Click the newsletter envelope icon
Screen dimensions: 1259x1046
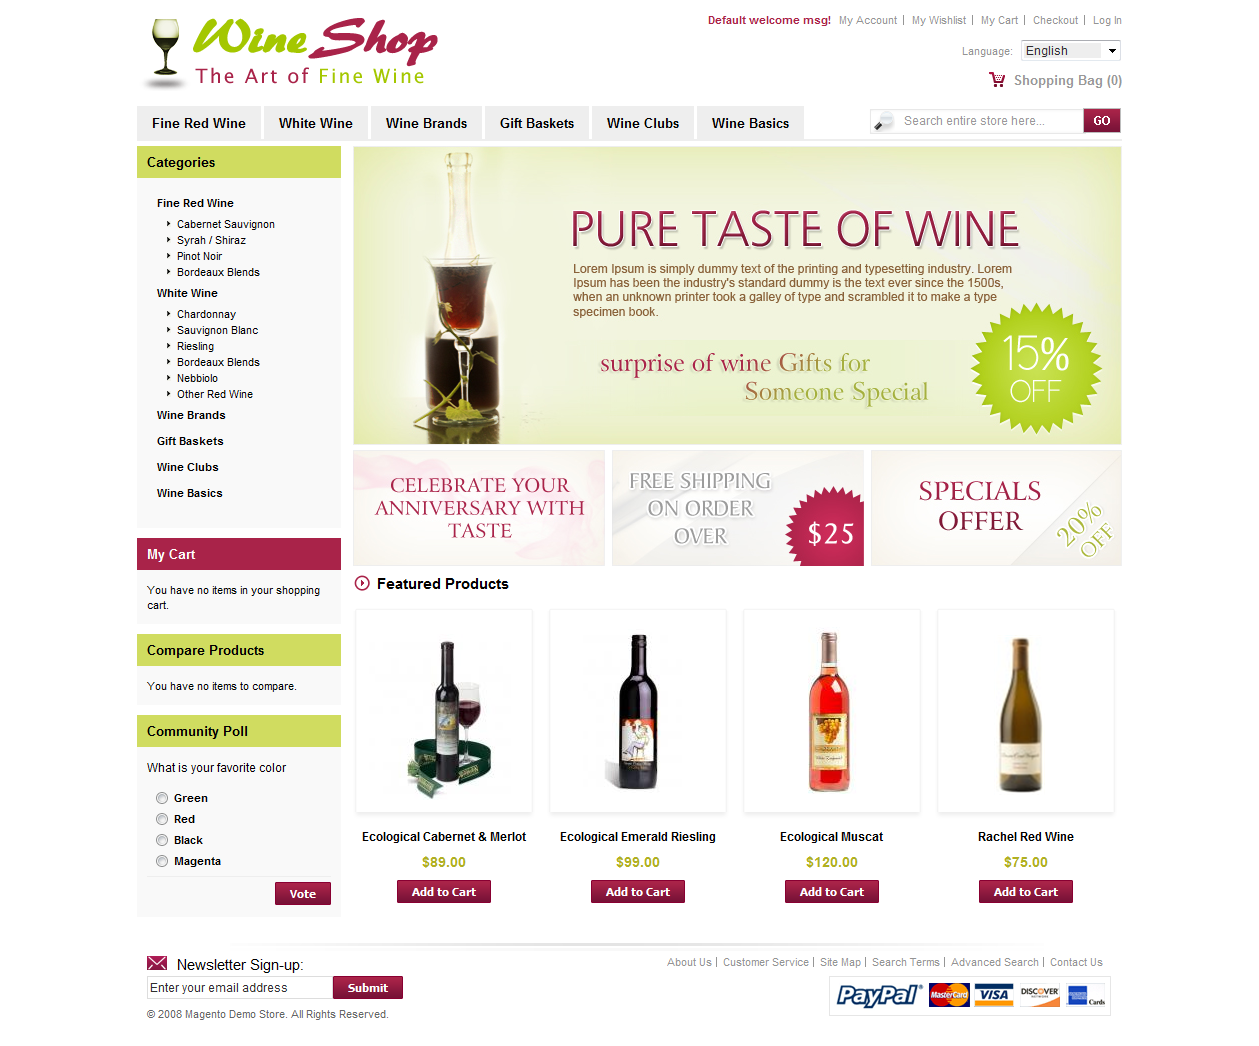click(157, 963)
